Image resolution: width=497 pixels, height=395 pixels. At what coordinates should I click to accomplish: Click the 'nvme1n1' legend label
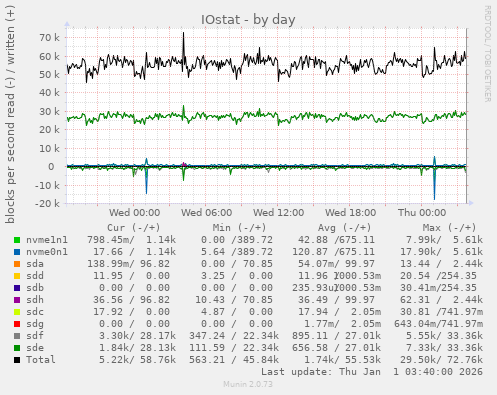(x=47, y=240)
